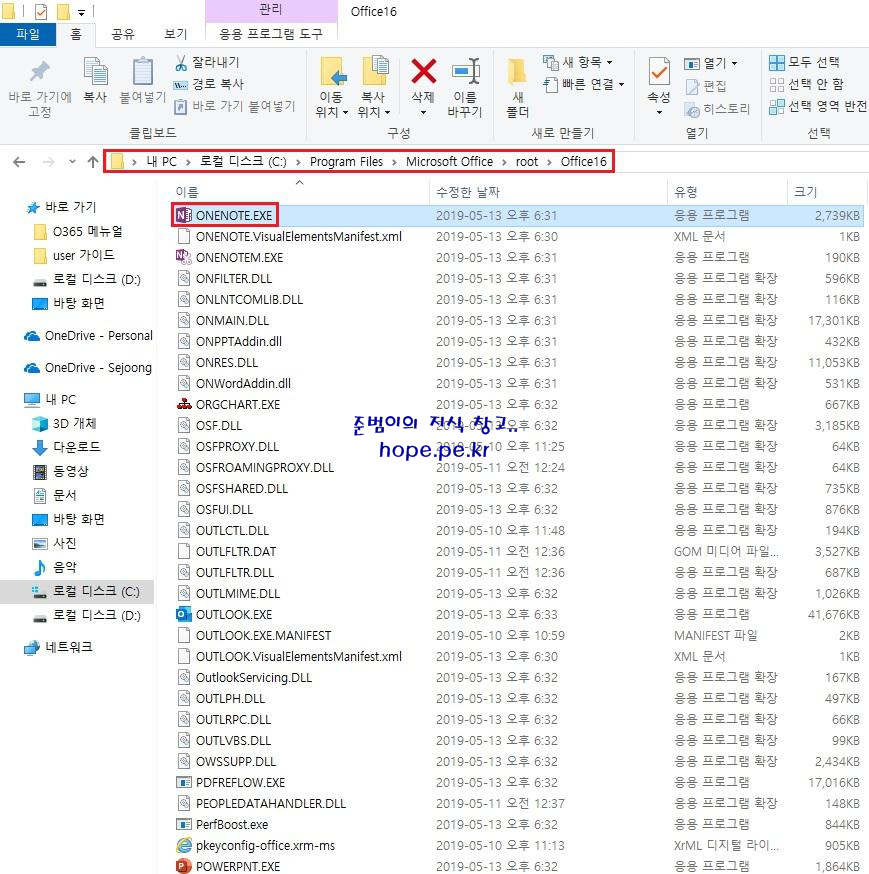
Task: Click the 속성 properties icon
Action: click(x=659, y=72)
